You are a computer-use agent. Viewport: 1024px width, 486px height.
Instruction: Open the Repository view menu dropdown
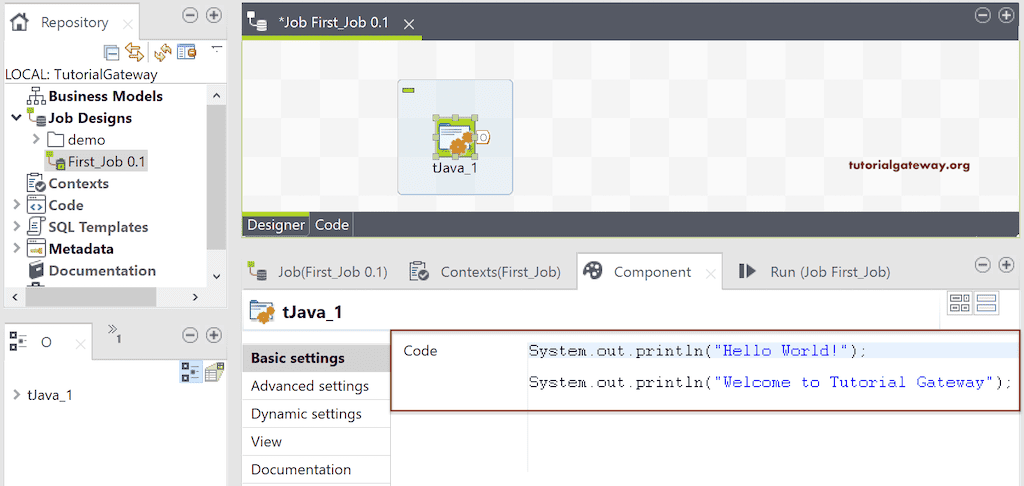[x=216, y=47]
